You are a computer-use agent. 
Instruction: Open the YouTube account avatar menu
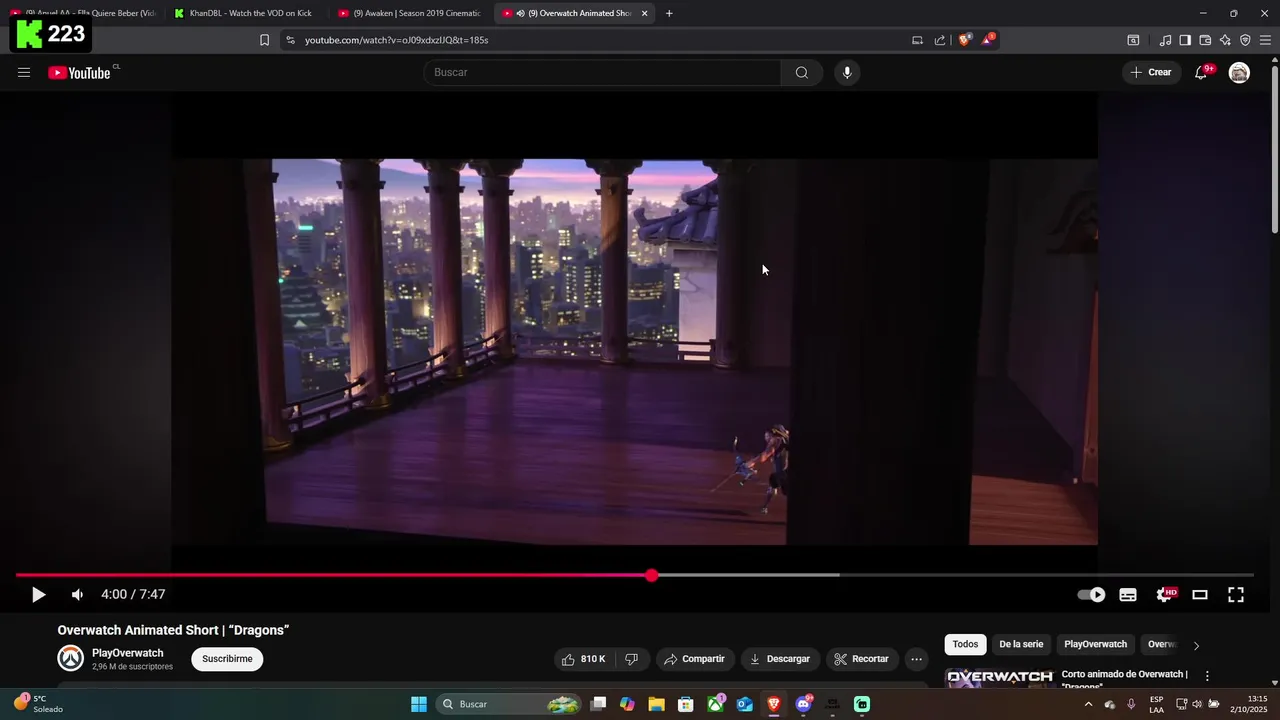point(1239,72)
